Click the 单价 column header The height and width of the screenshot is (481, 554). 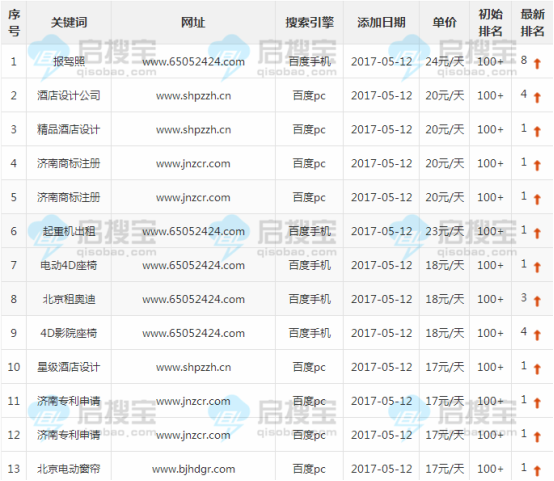444,23
